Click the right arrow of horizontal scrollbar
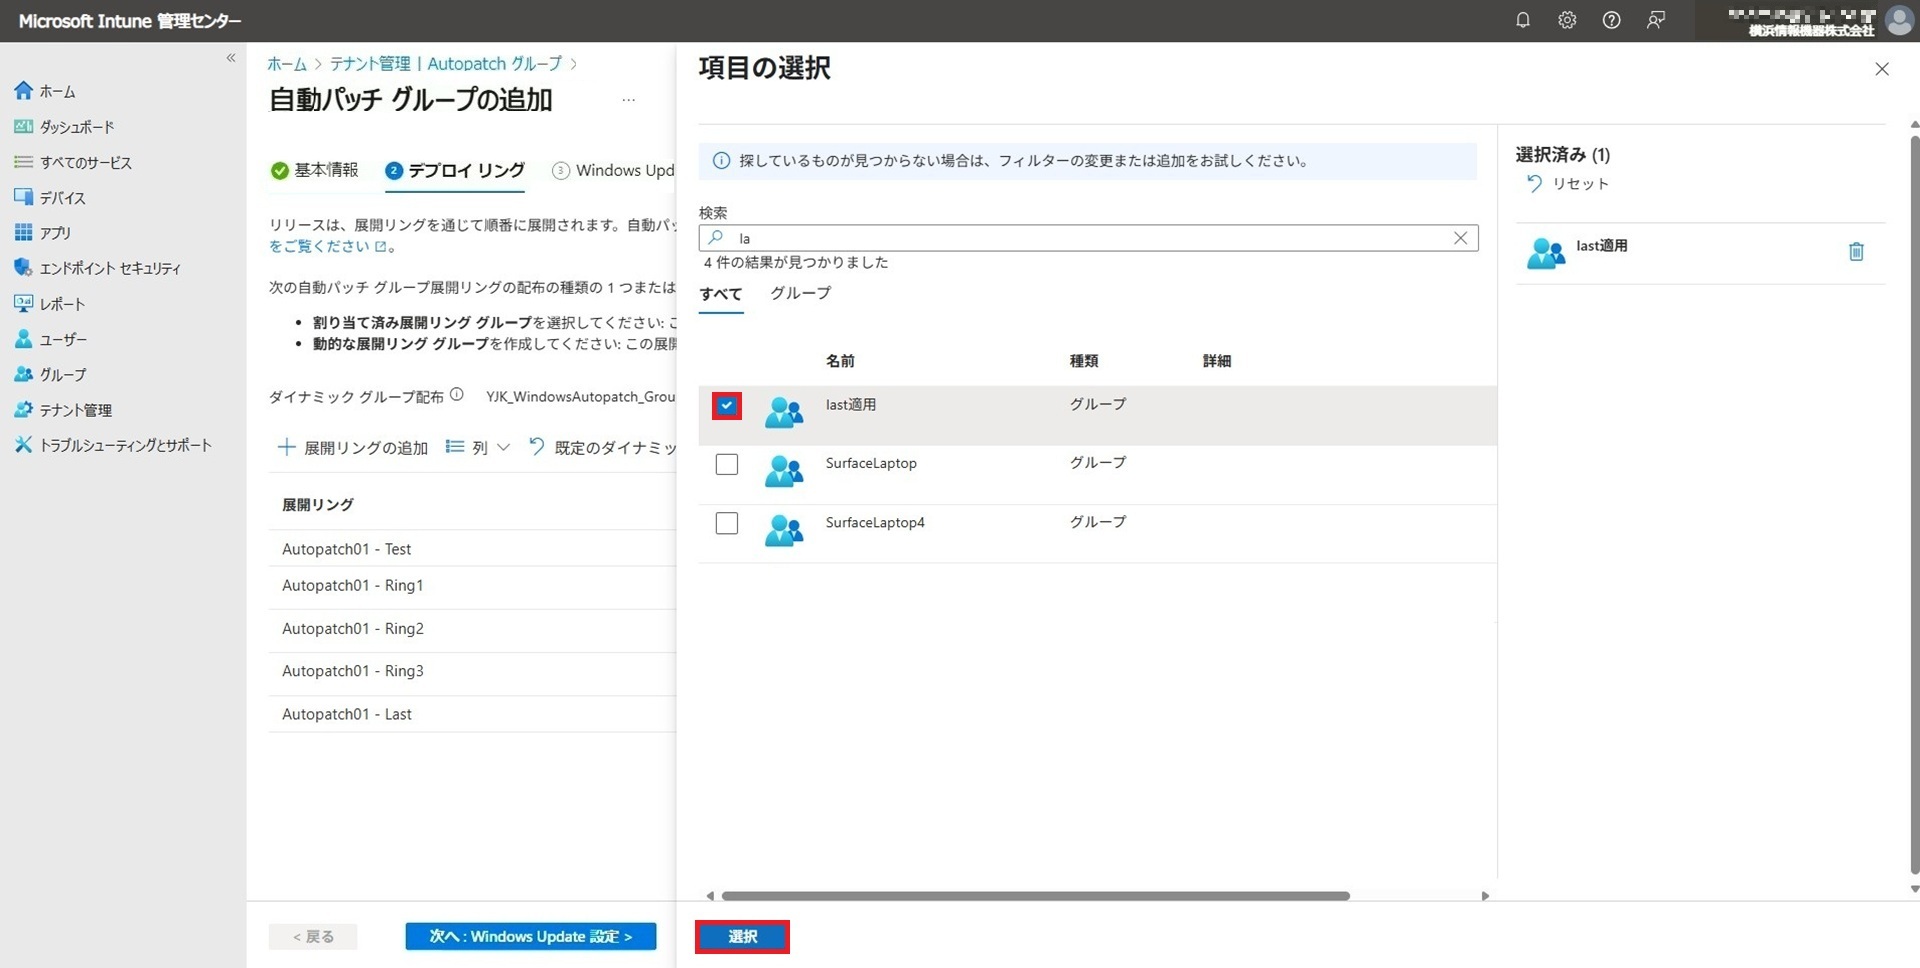1920x968 pixels. point(1485,896)
